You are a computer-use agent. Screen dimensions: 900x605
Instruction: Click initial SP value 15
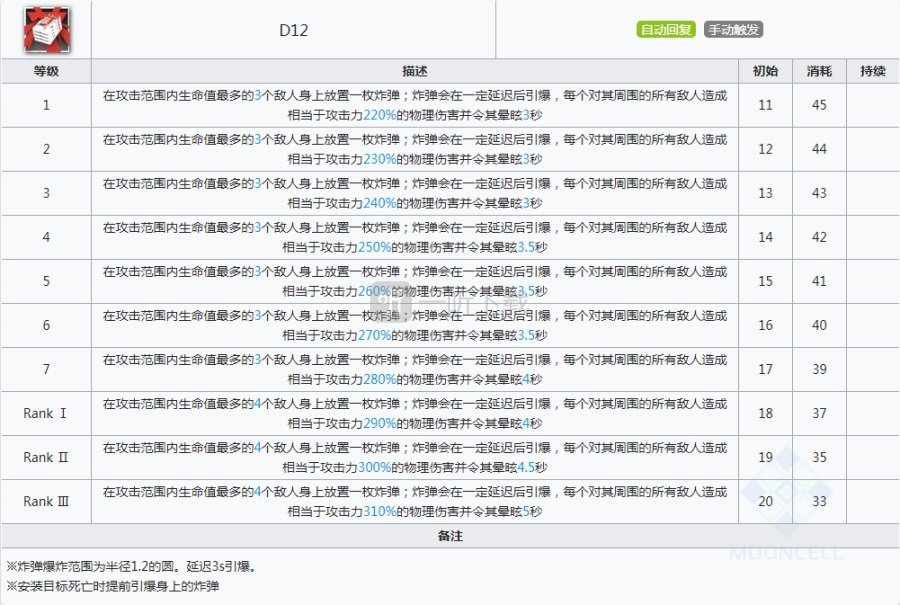point(765,281)
